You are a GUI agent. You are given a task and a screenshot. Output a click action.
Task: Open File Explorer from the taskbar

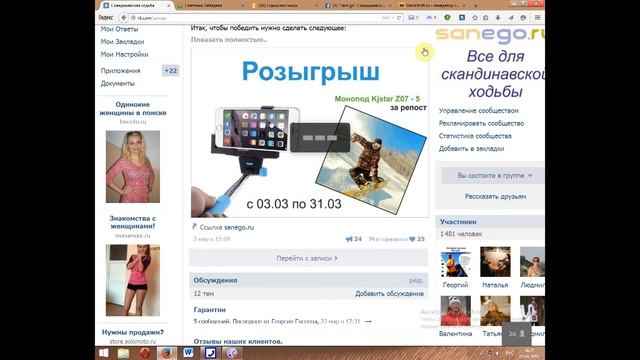tap(123, 353)
